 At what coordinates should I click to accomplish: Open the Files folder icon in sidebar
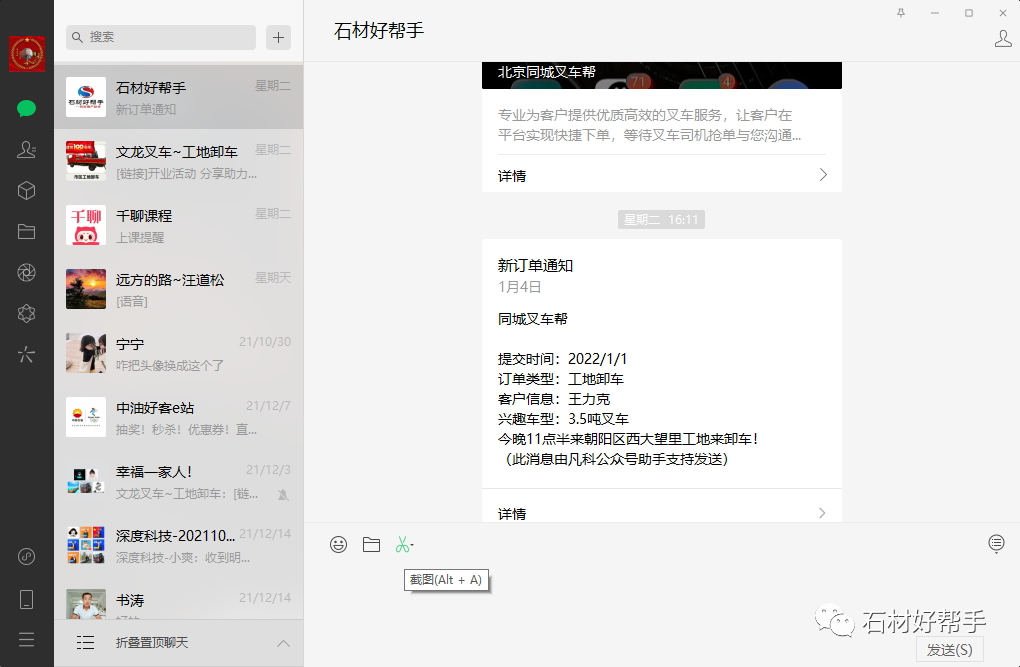pos(26,232)
